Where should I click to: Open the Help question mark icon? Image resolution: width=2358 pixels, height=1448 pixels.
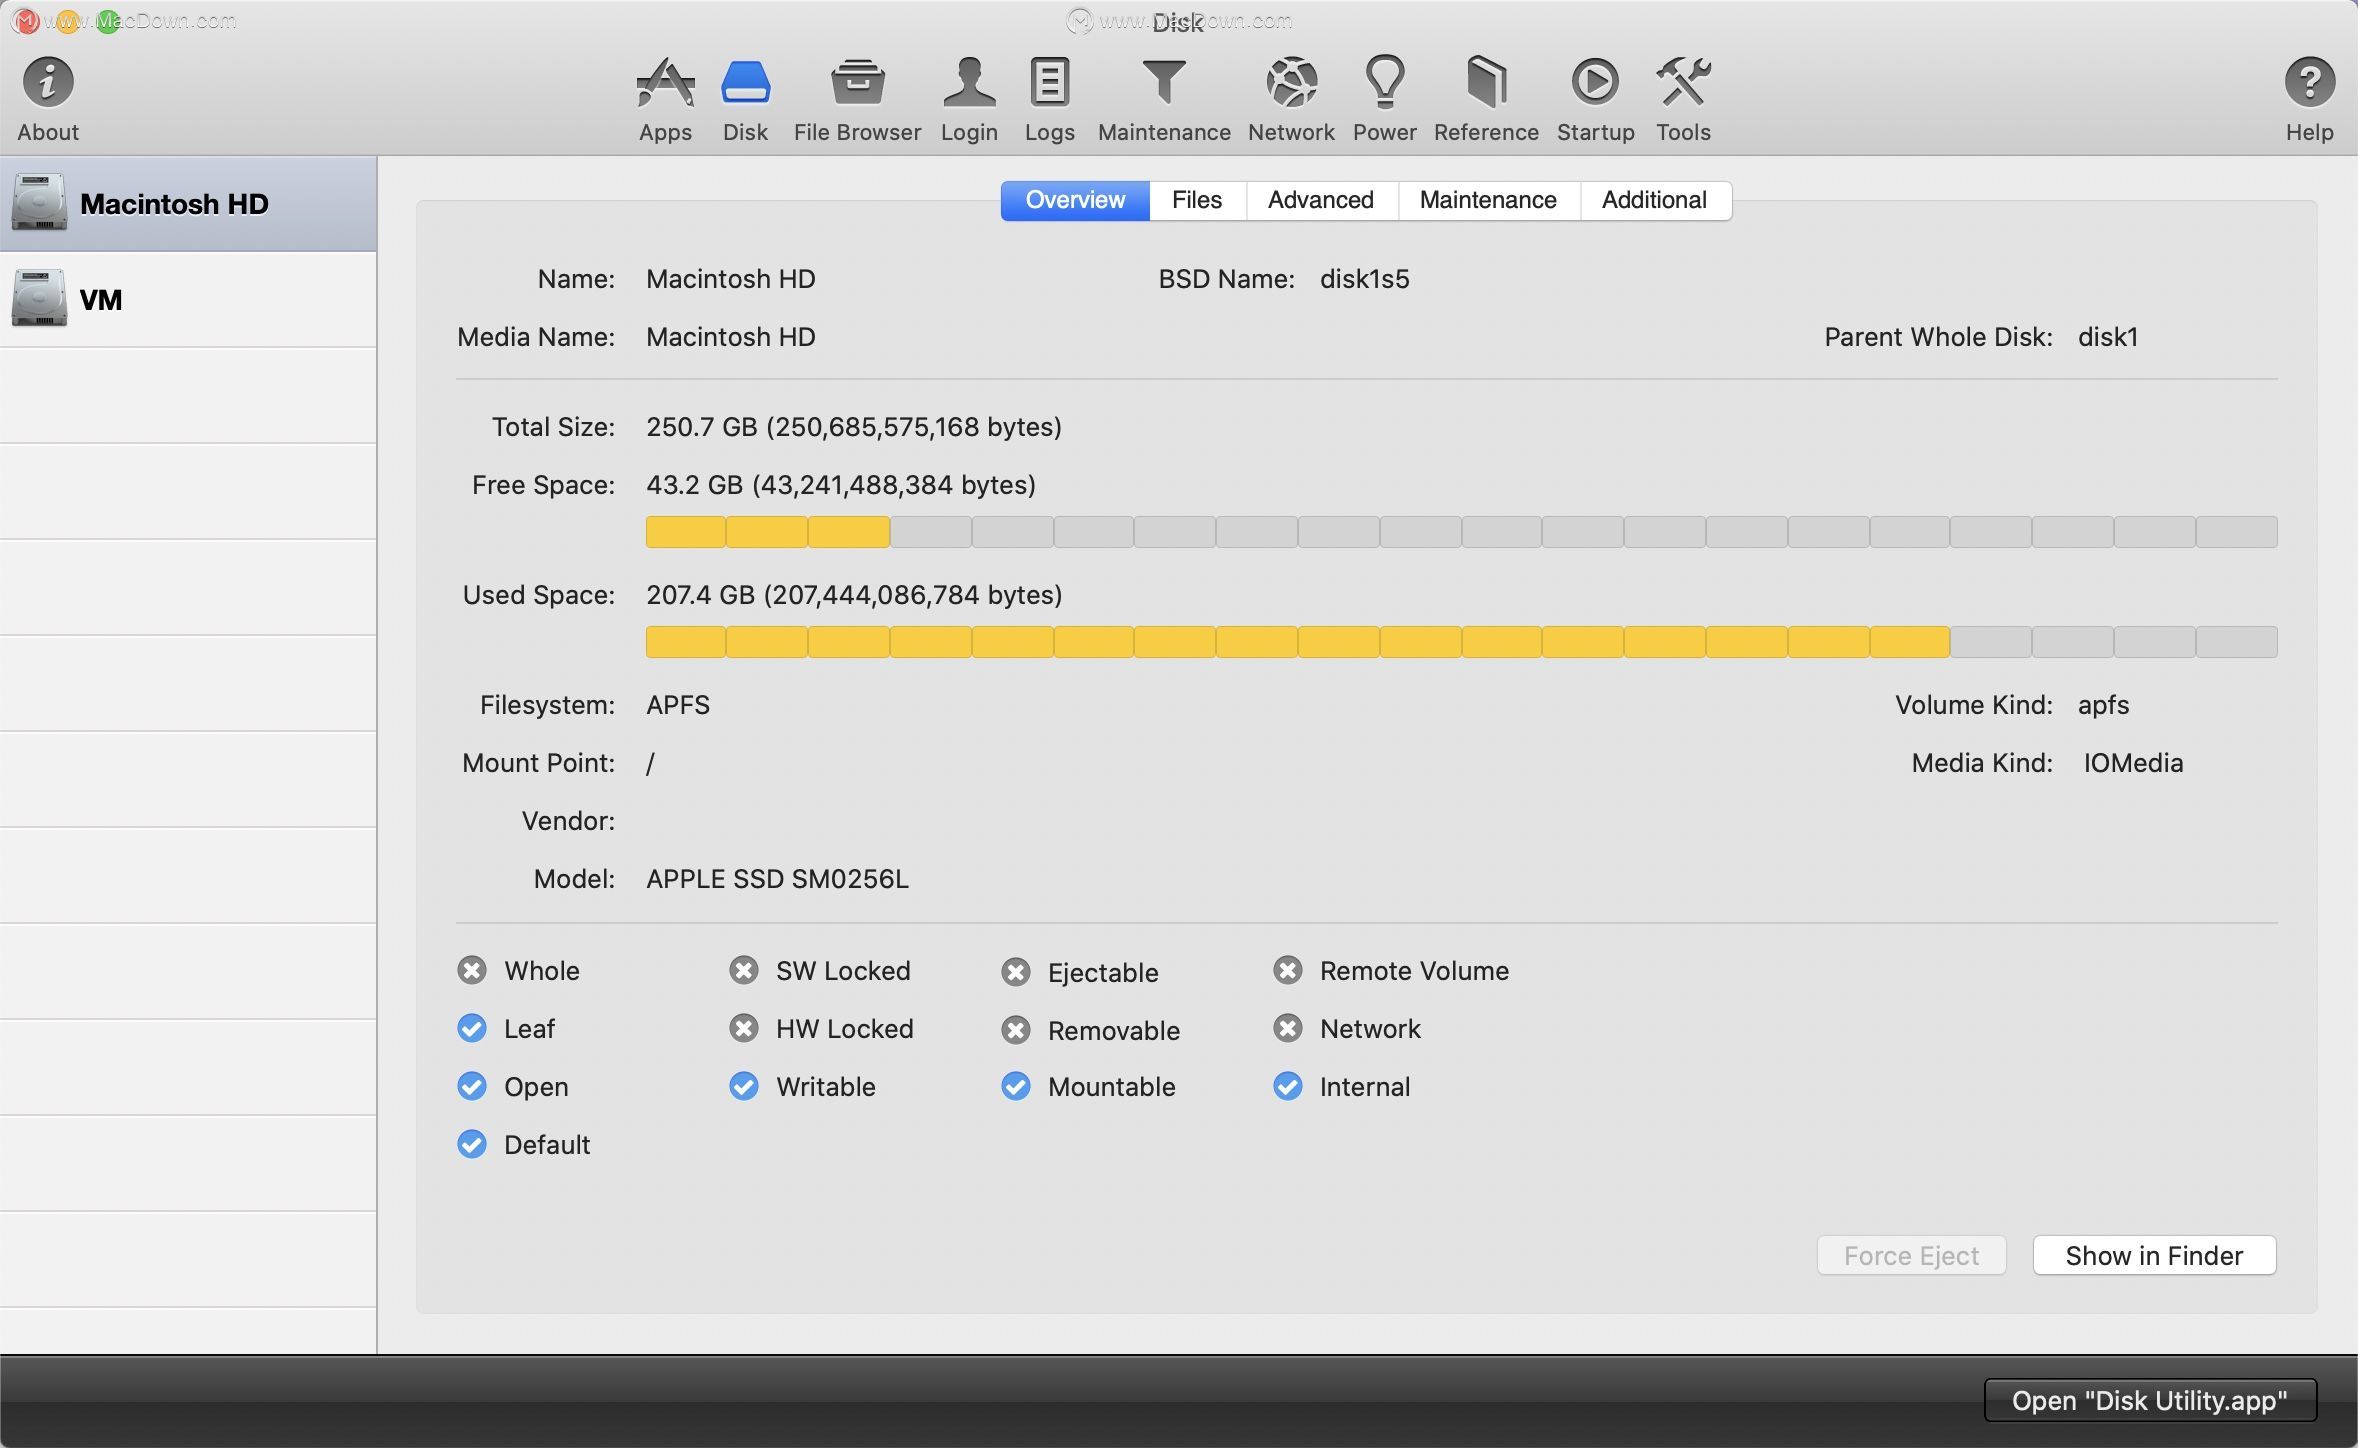(2309, 98)
